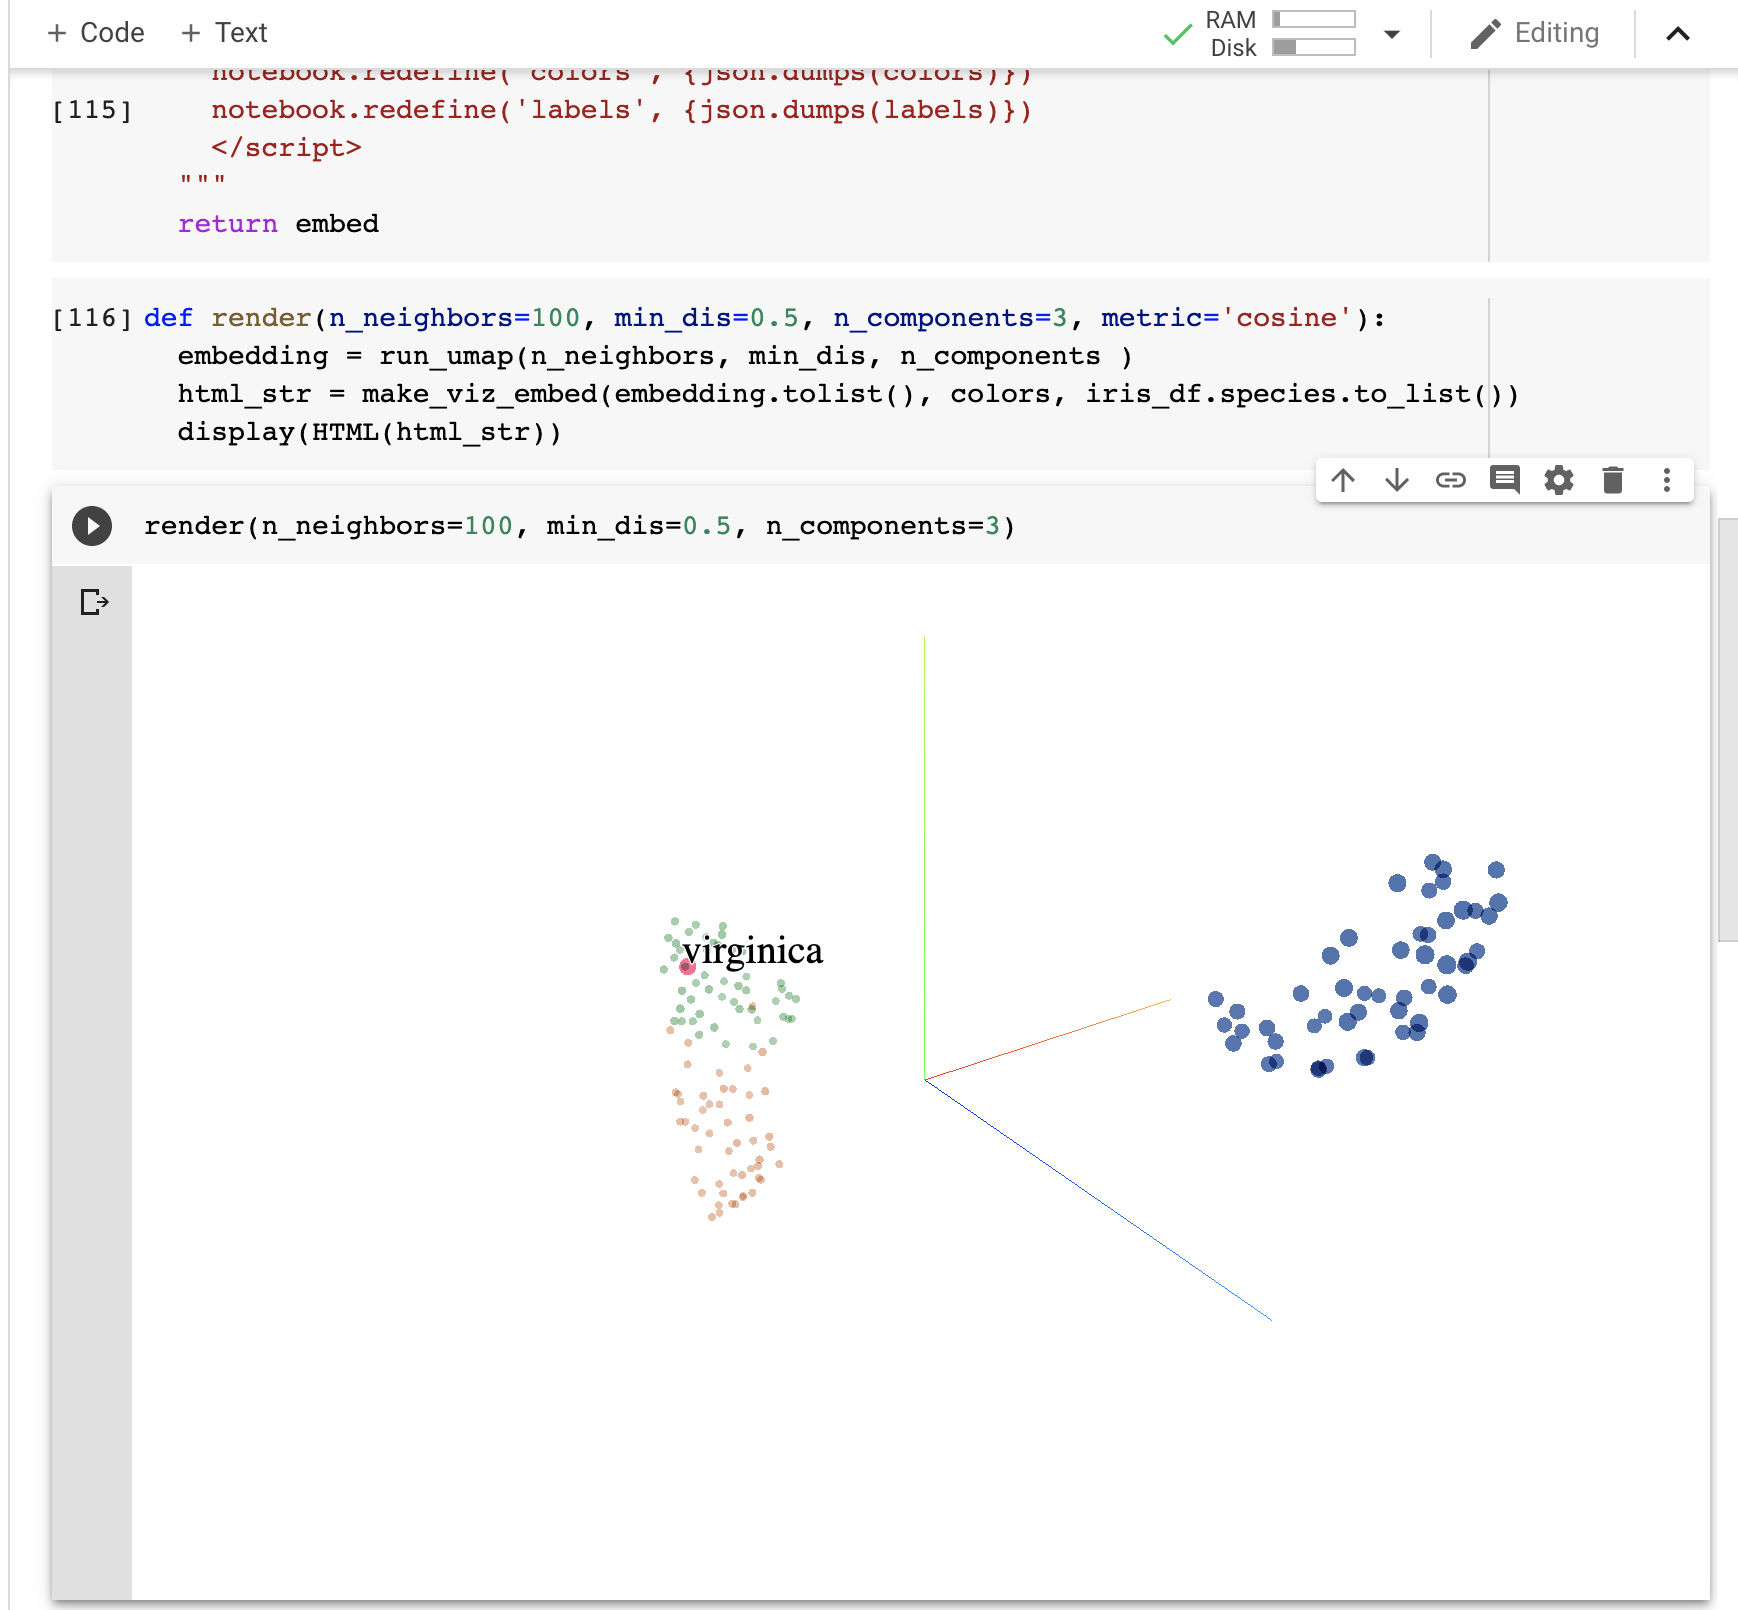Click the output actions icon

pos(94,602)
